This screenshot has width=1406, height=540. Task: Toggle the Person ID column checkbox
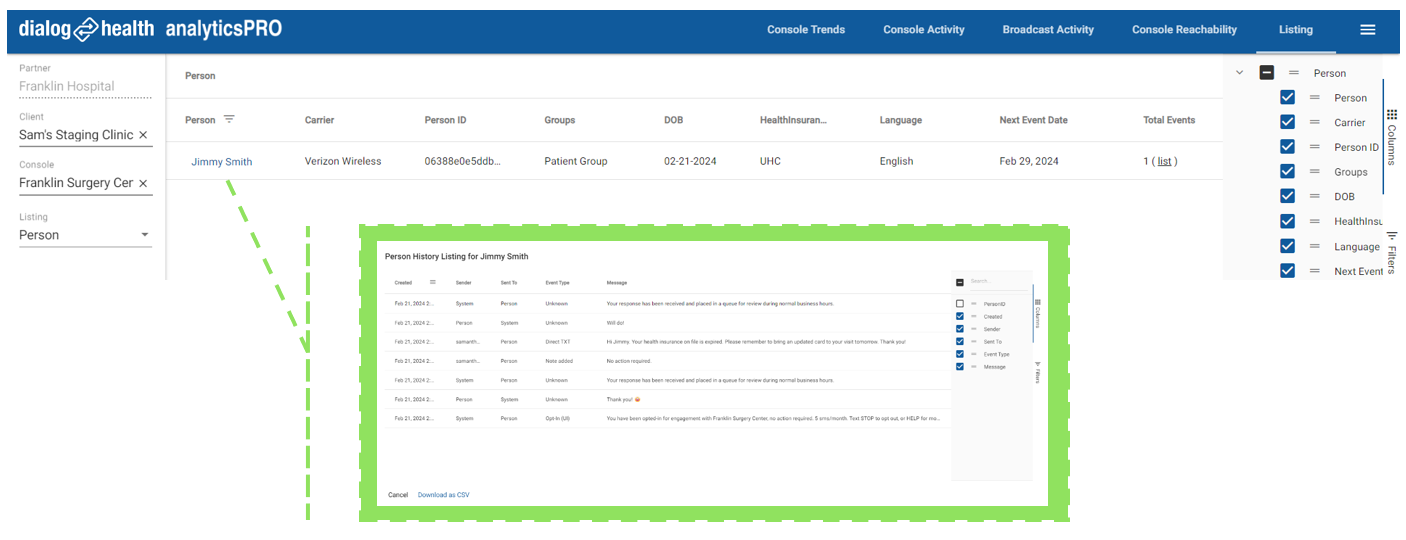click(x=1287, y=147)
